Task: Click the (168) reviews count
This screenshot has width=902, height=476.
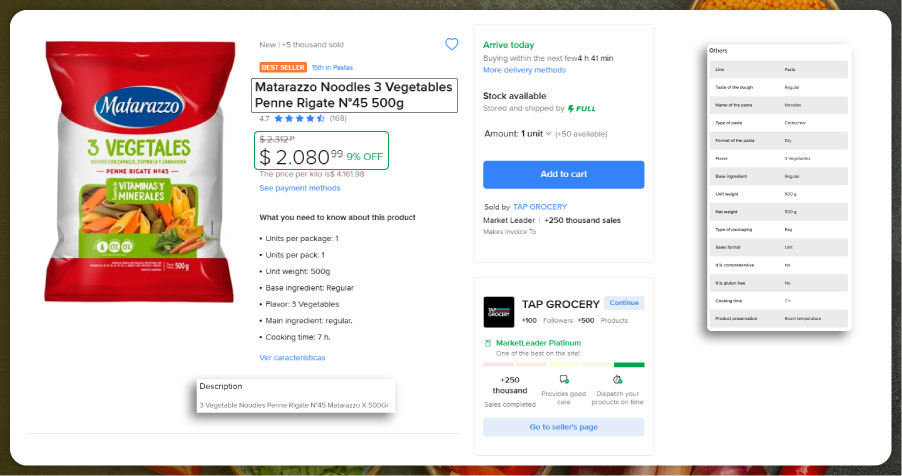Action: click(338, 118)
